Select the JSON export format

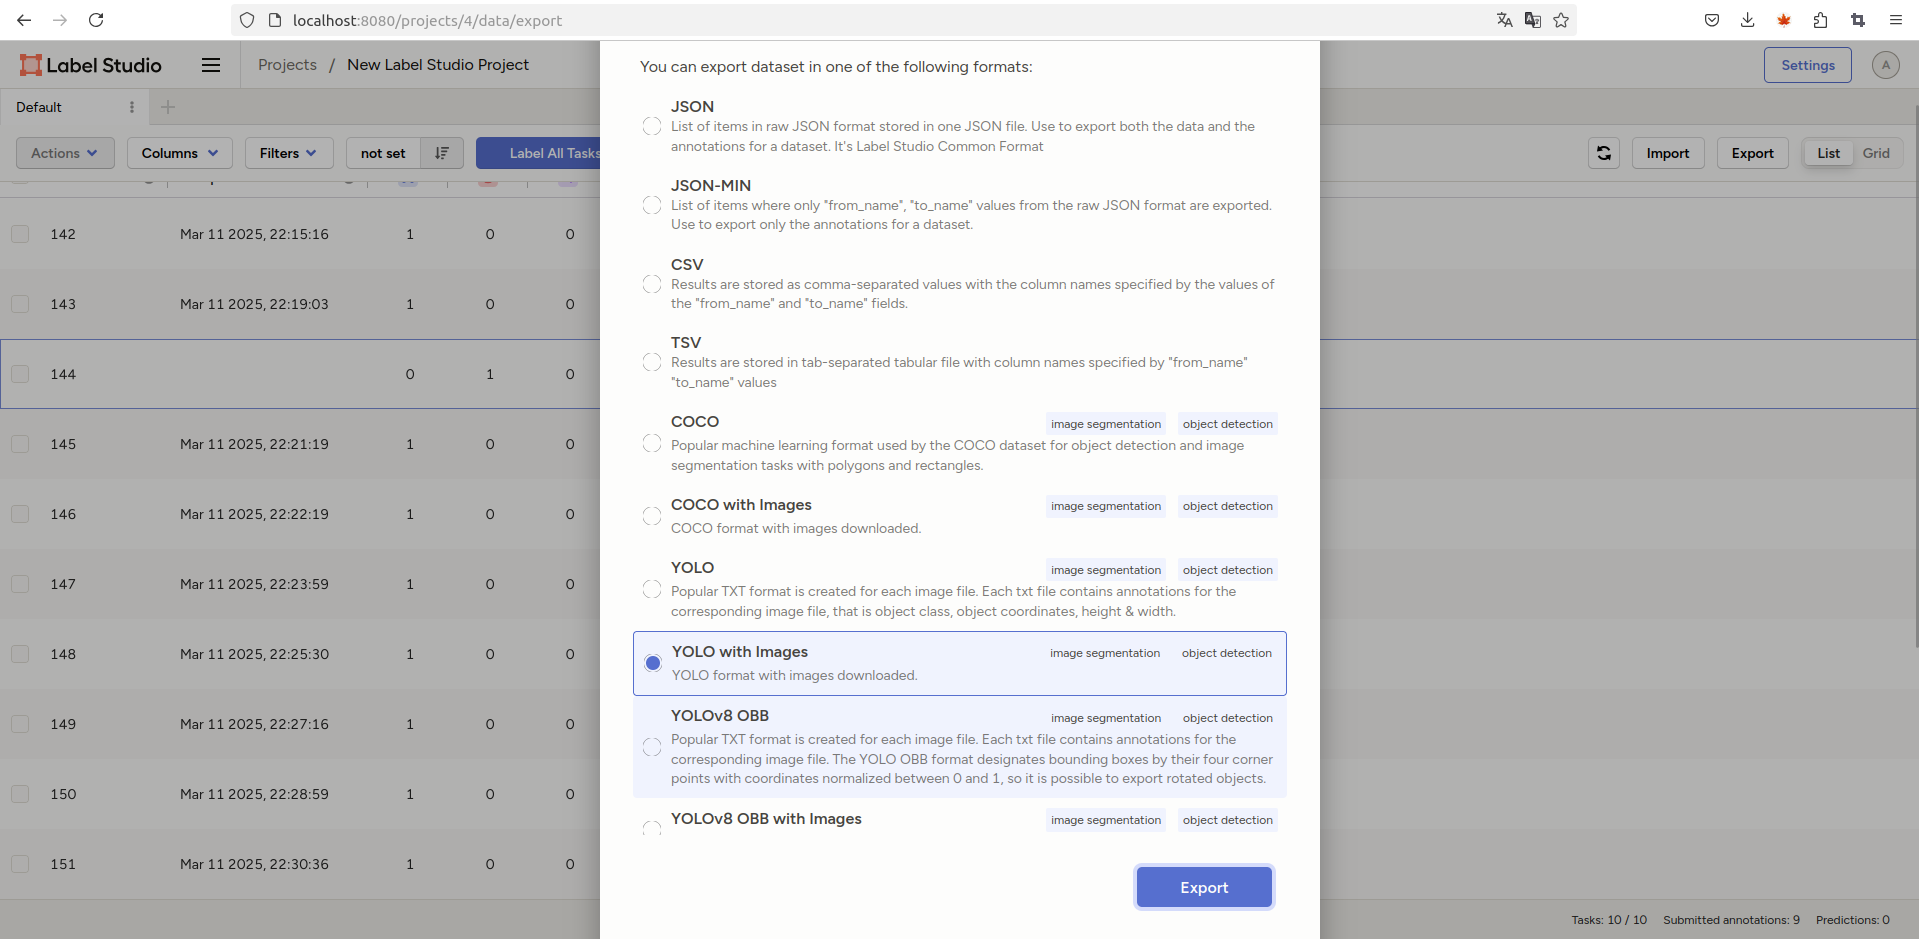[x=652, y=126]
